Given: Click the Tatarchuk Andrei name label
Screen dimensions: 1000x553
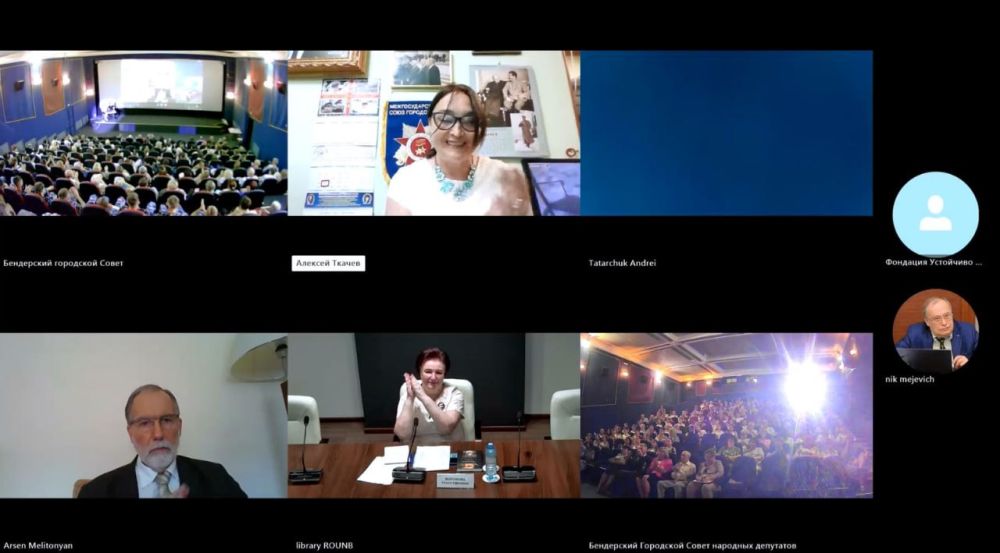Looking at the screenshot, I should (x=622, y=263).
